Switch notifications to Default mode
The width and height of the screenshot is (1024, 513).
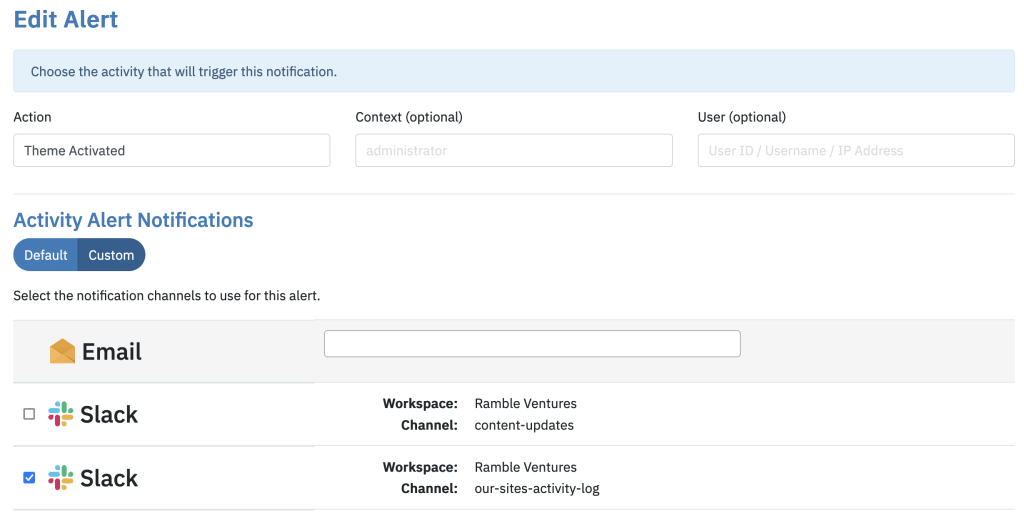pos(46,255)
